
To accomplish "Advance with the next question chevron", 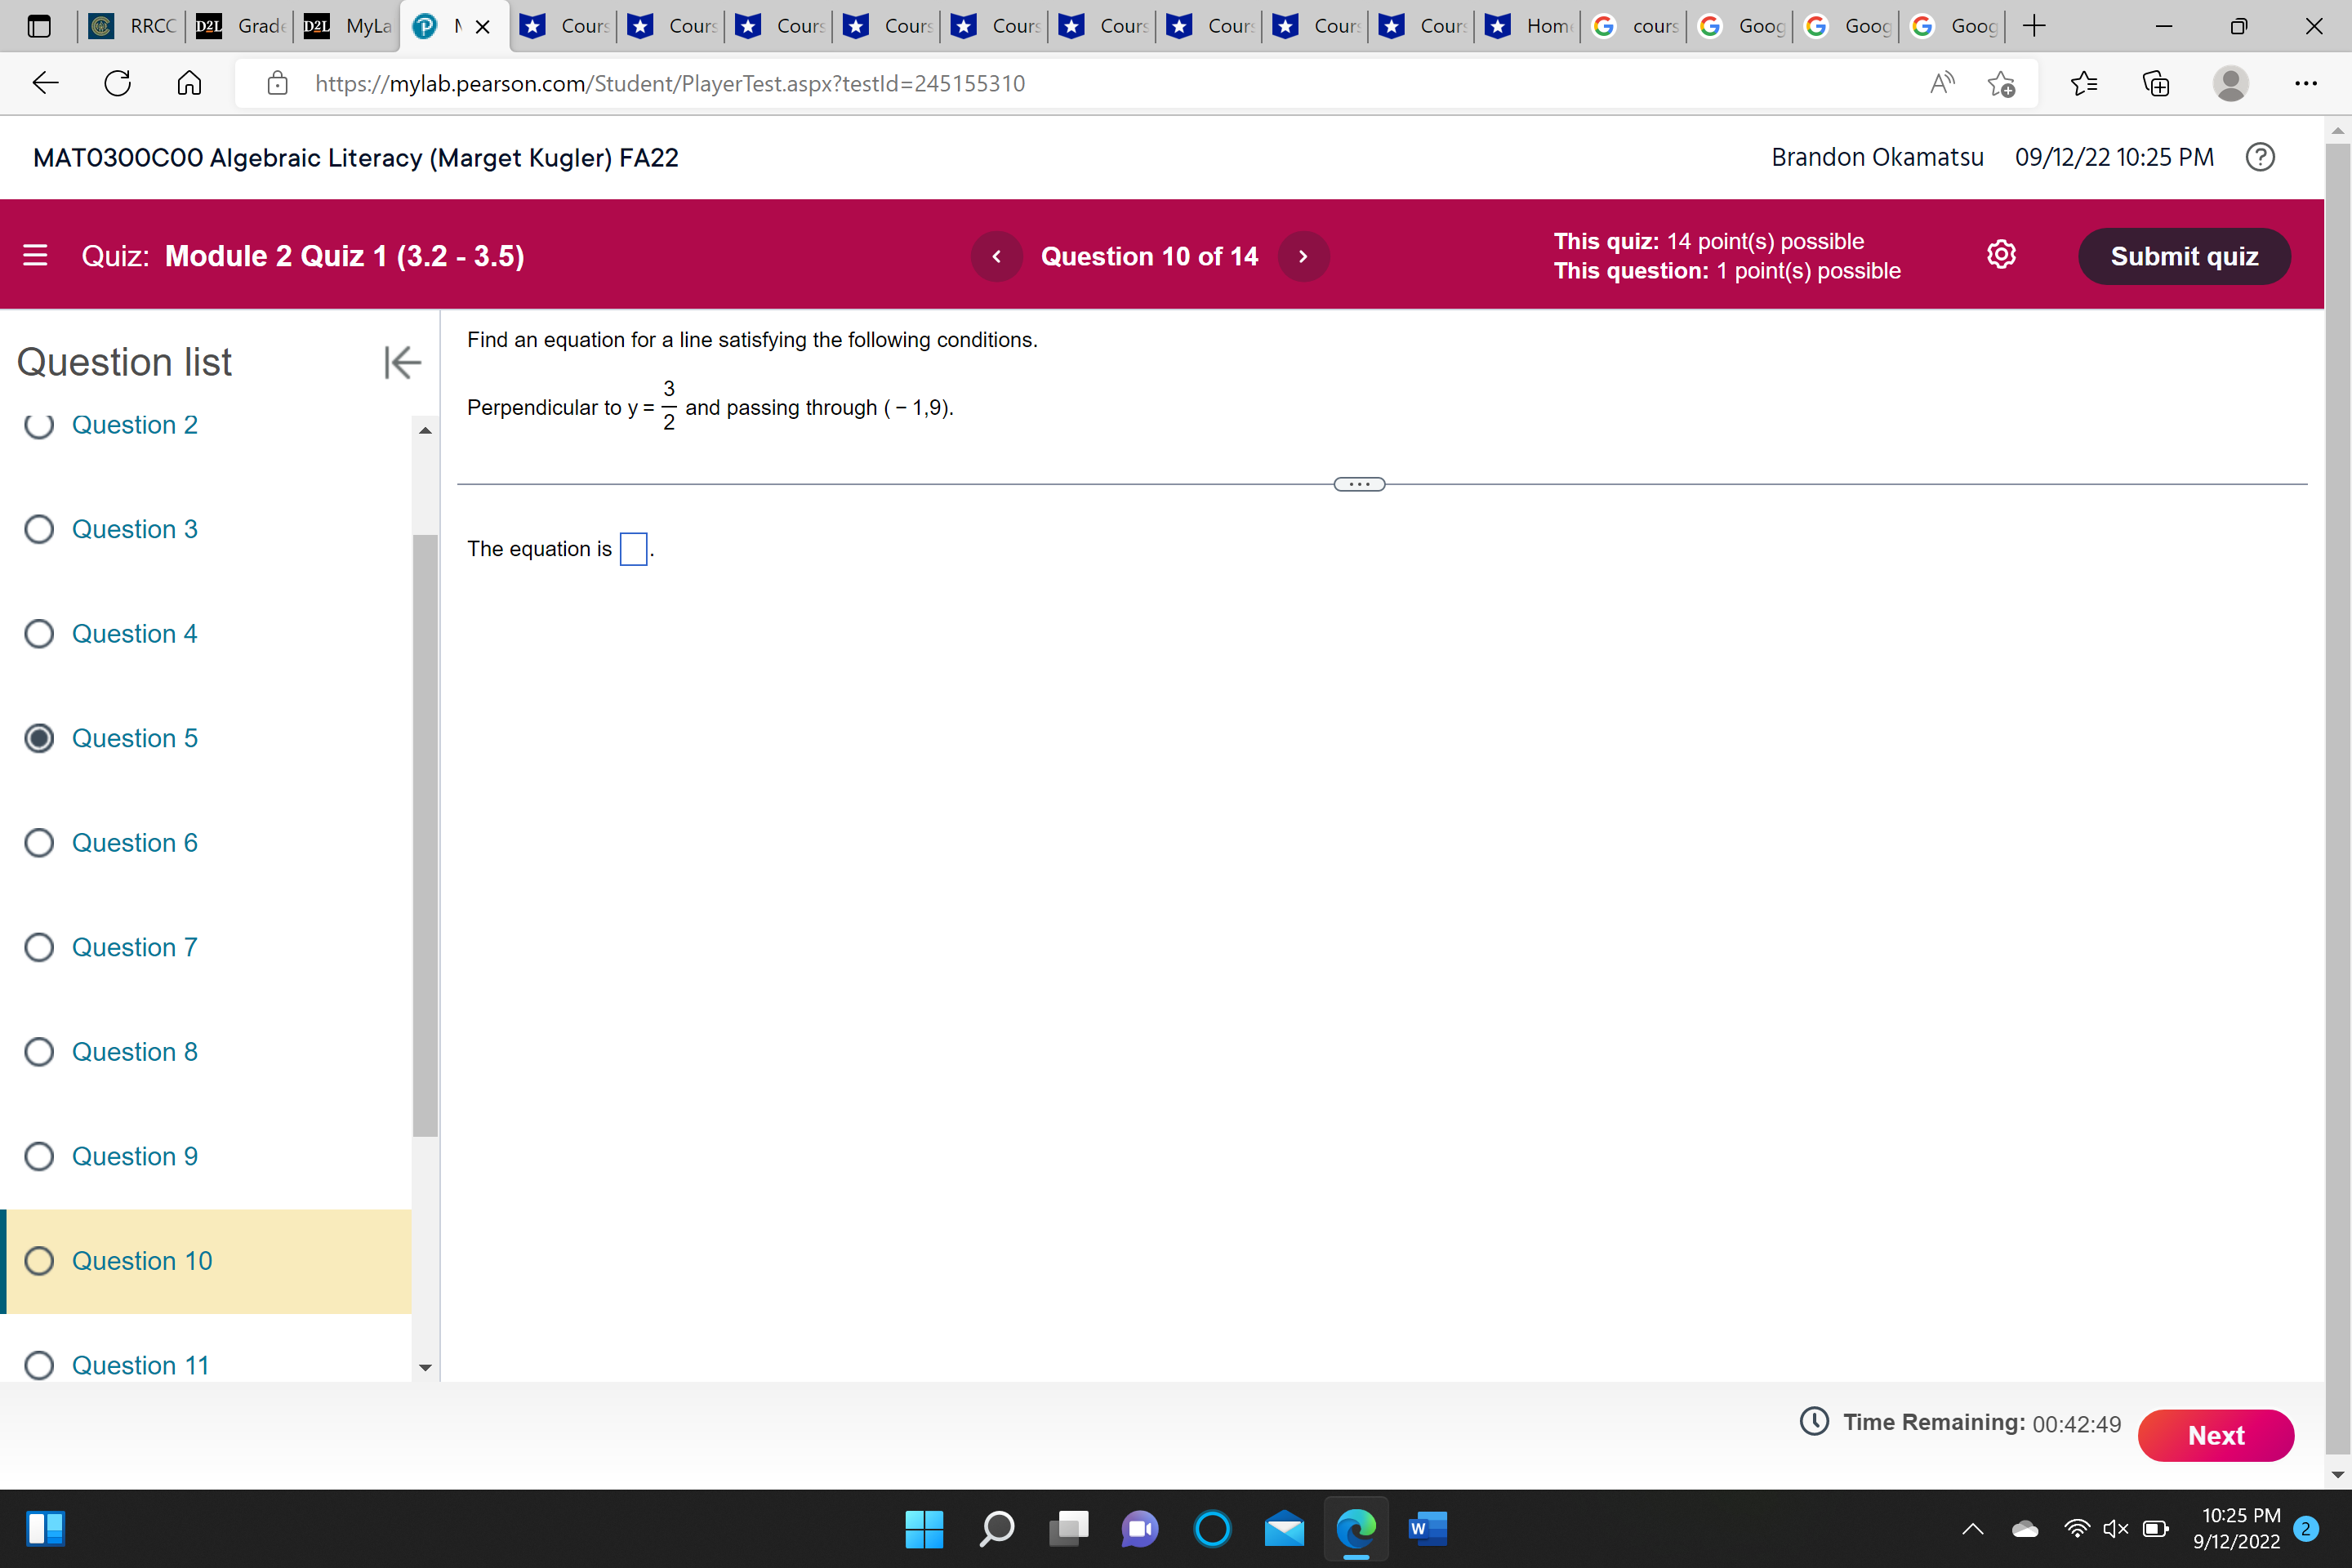I will [1303, 256].
